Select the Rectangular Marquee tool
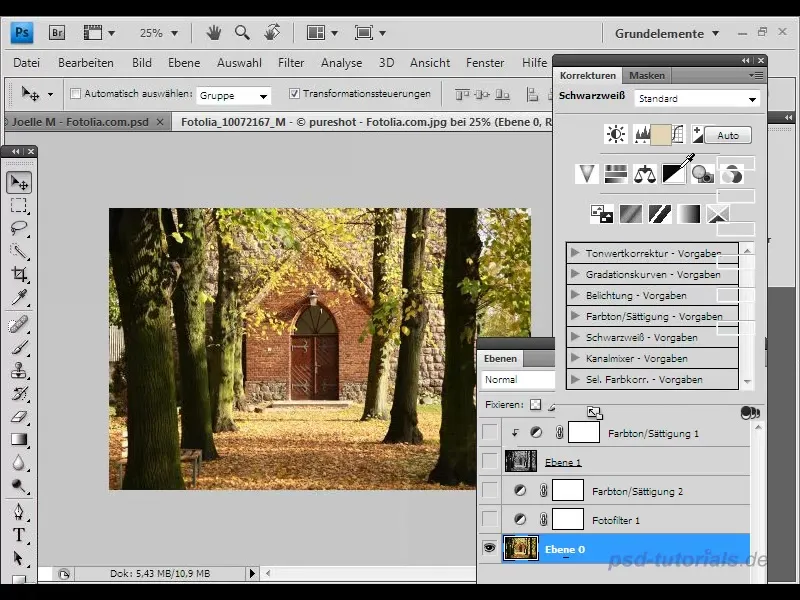This screenshot has height=600, width=800. tap(19, 205)
